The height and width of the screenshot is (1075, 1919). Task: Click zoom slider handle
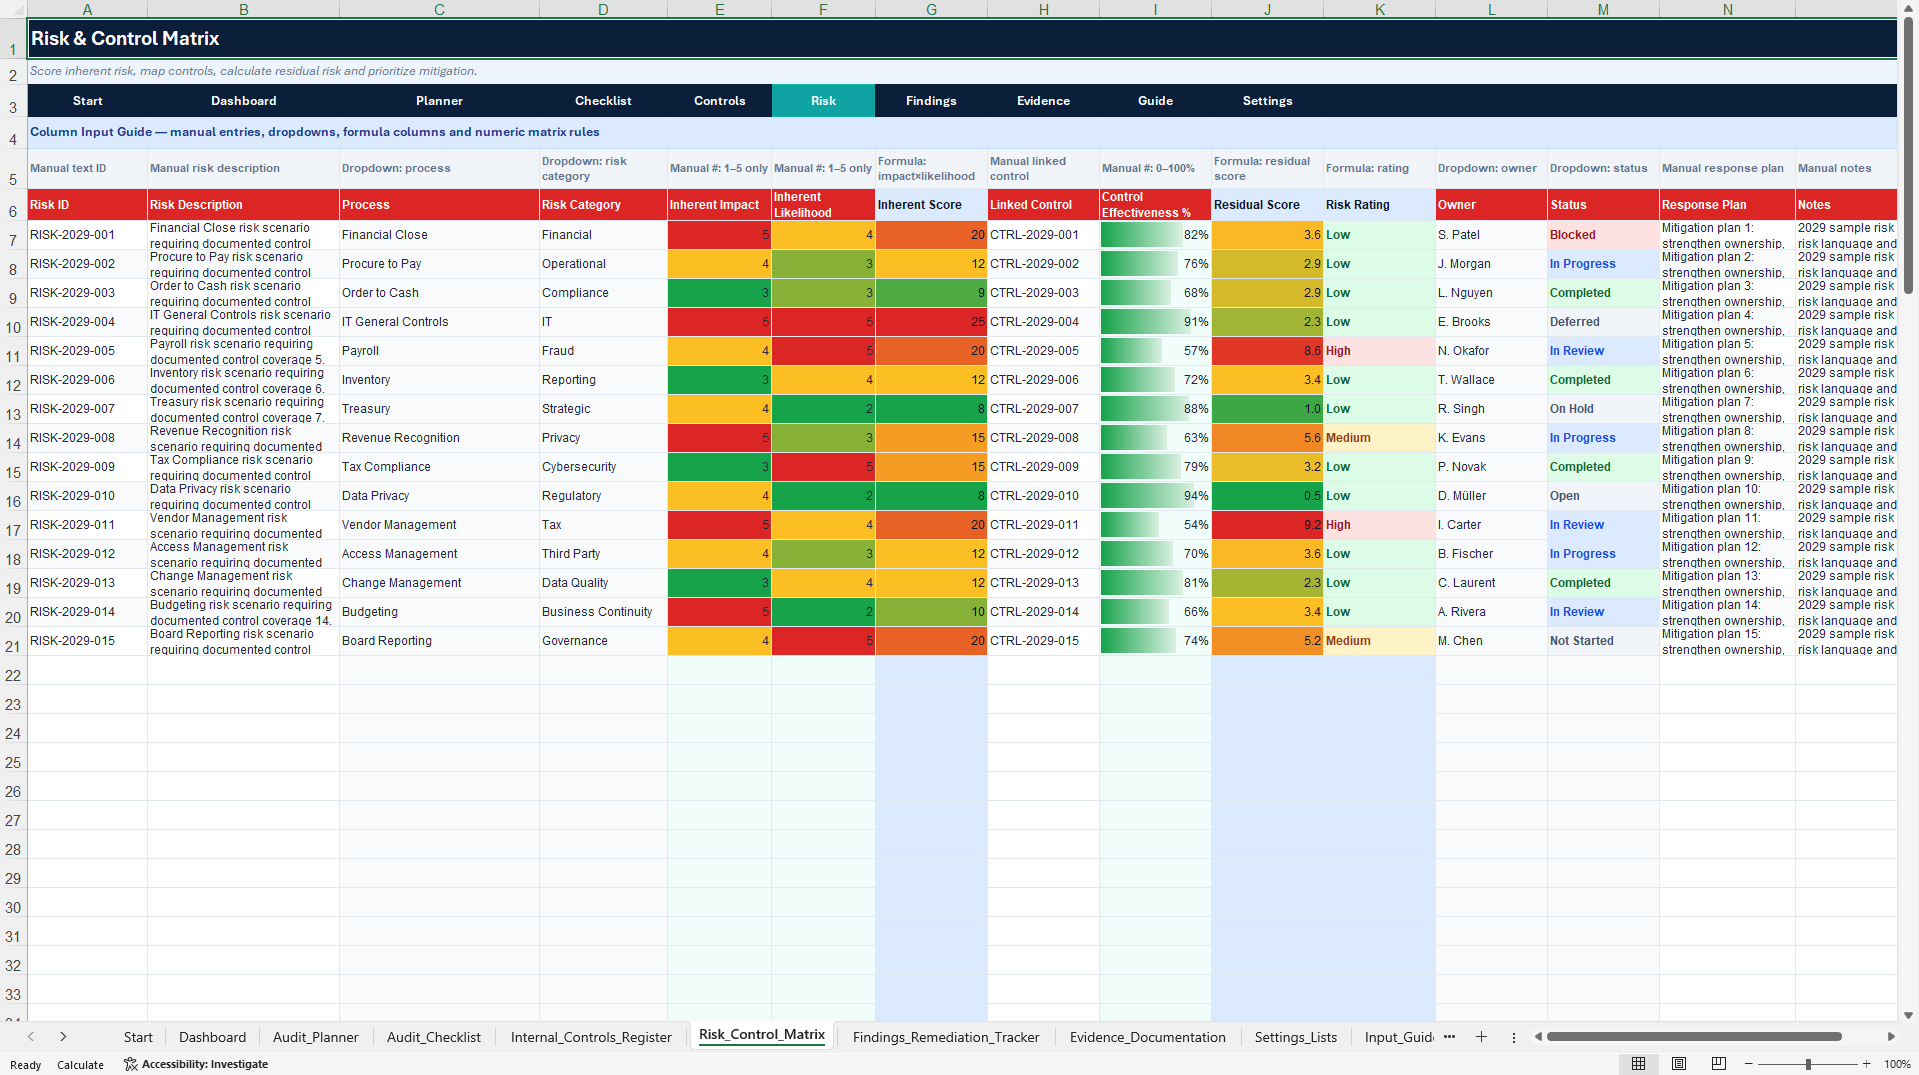[x=1808, y=1064]
